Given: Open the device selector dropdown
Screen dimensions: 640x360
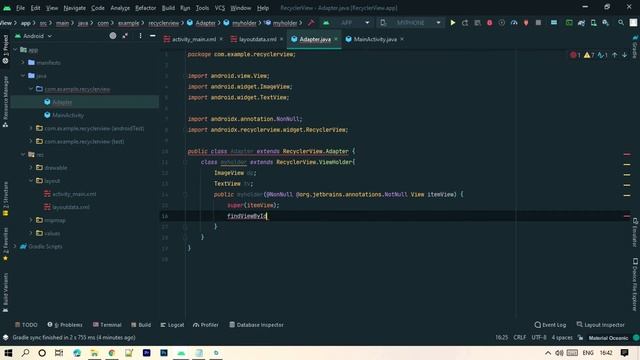Looking at the screenshot, I should pos(410,23).
